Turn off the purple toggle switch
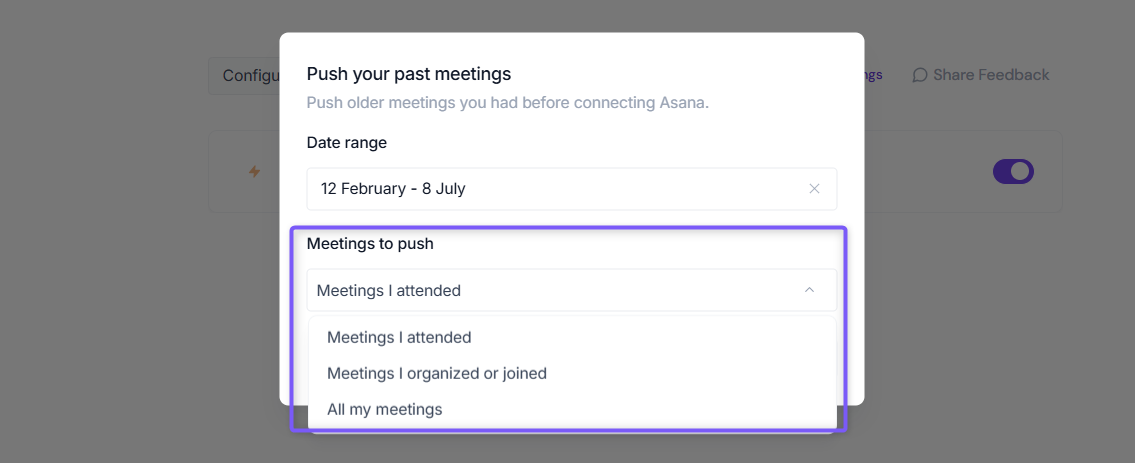 [1013, 171]
